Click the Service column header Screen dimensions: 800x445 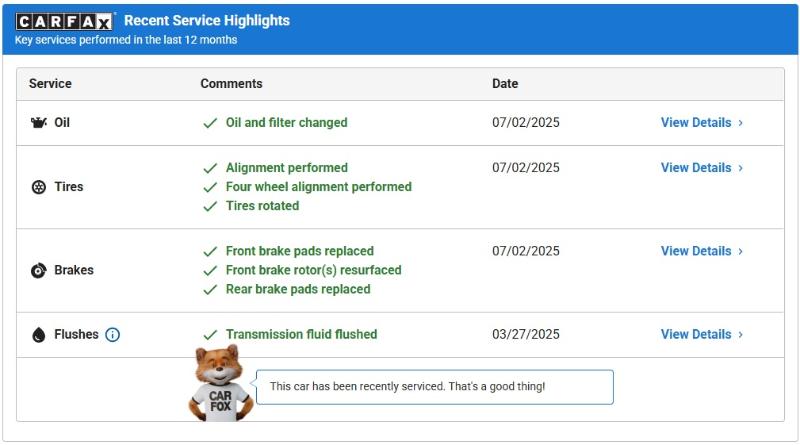(50, 84)
